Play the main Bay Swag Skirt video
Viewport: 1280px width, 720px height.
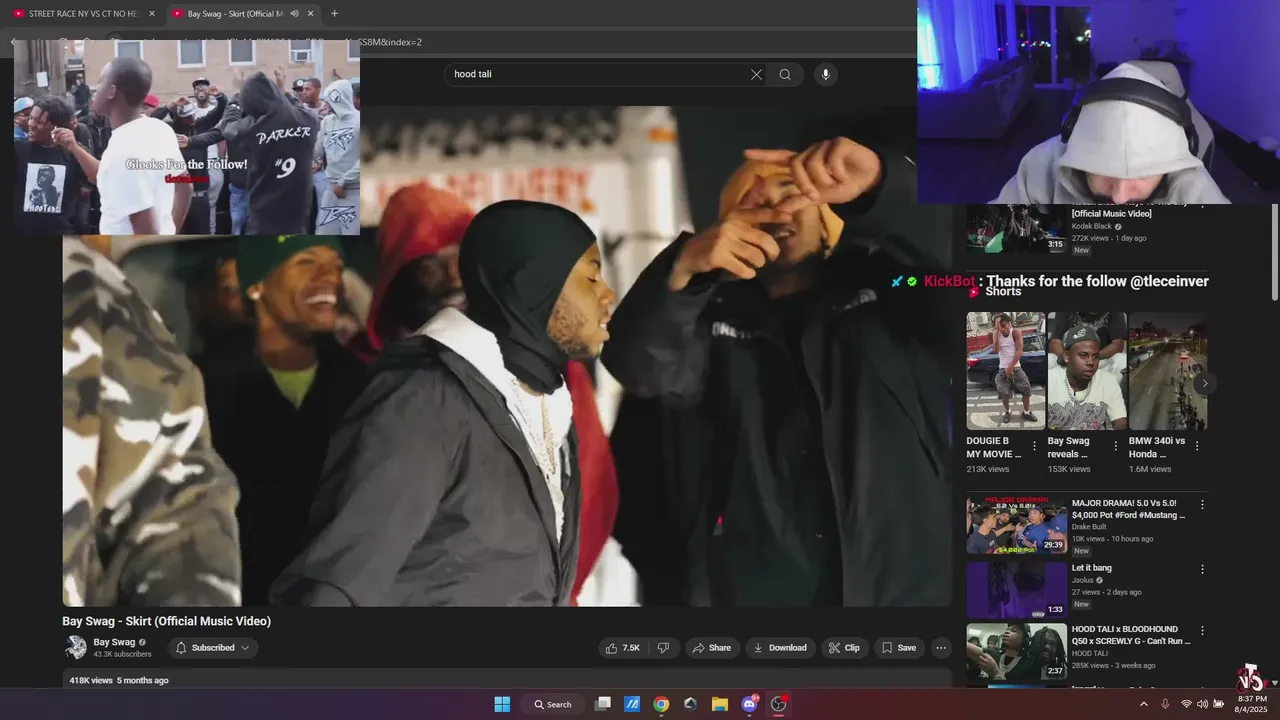coord(507,356)
